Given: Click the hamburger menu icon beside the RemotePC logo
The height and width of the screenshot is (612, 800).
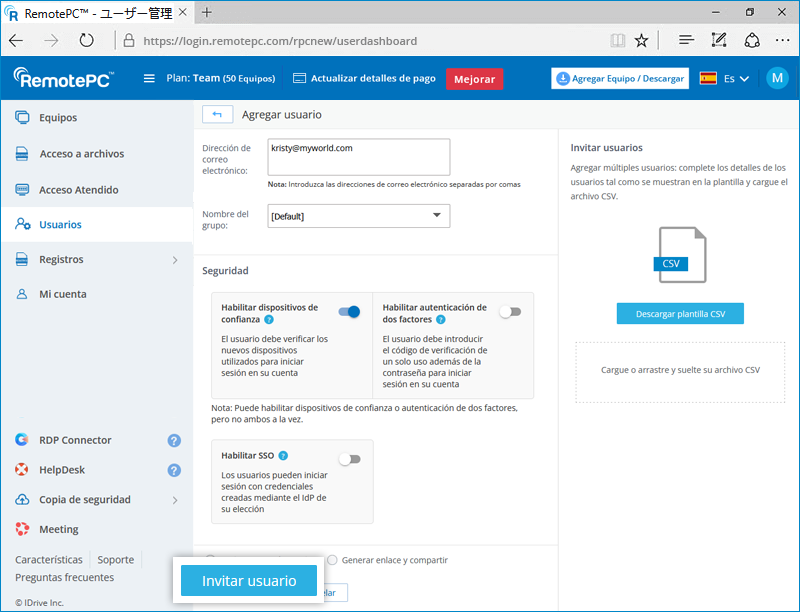Looking at the screenshot, I should pos(150,79).
